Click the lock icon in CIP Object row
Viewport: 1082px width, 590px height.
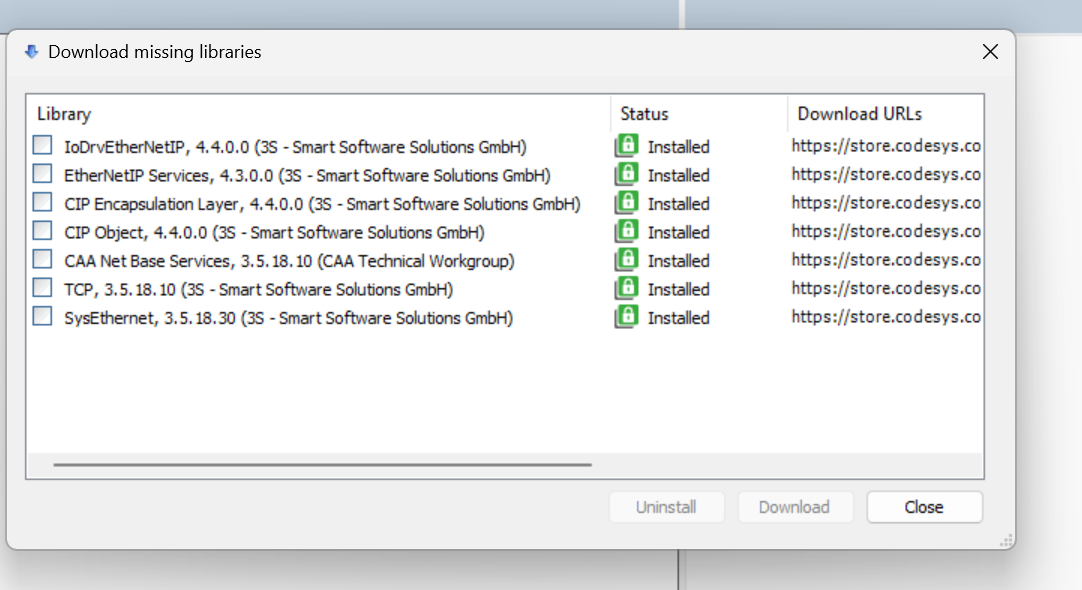pyautogui.click(x=627, y=231)
